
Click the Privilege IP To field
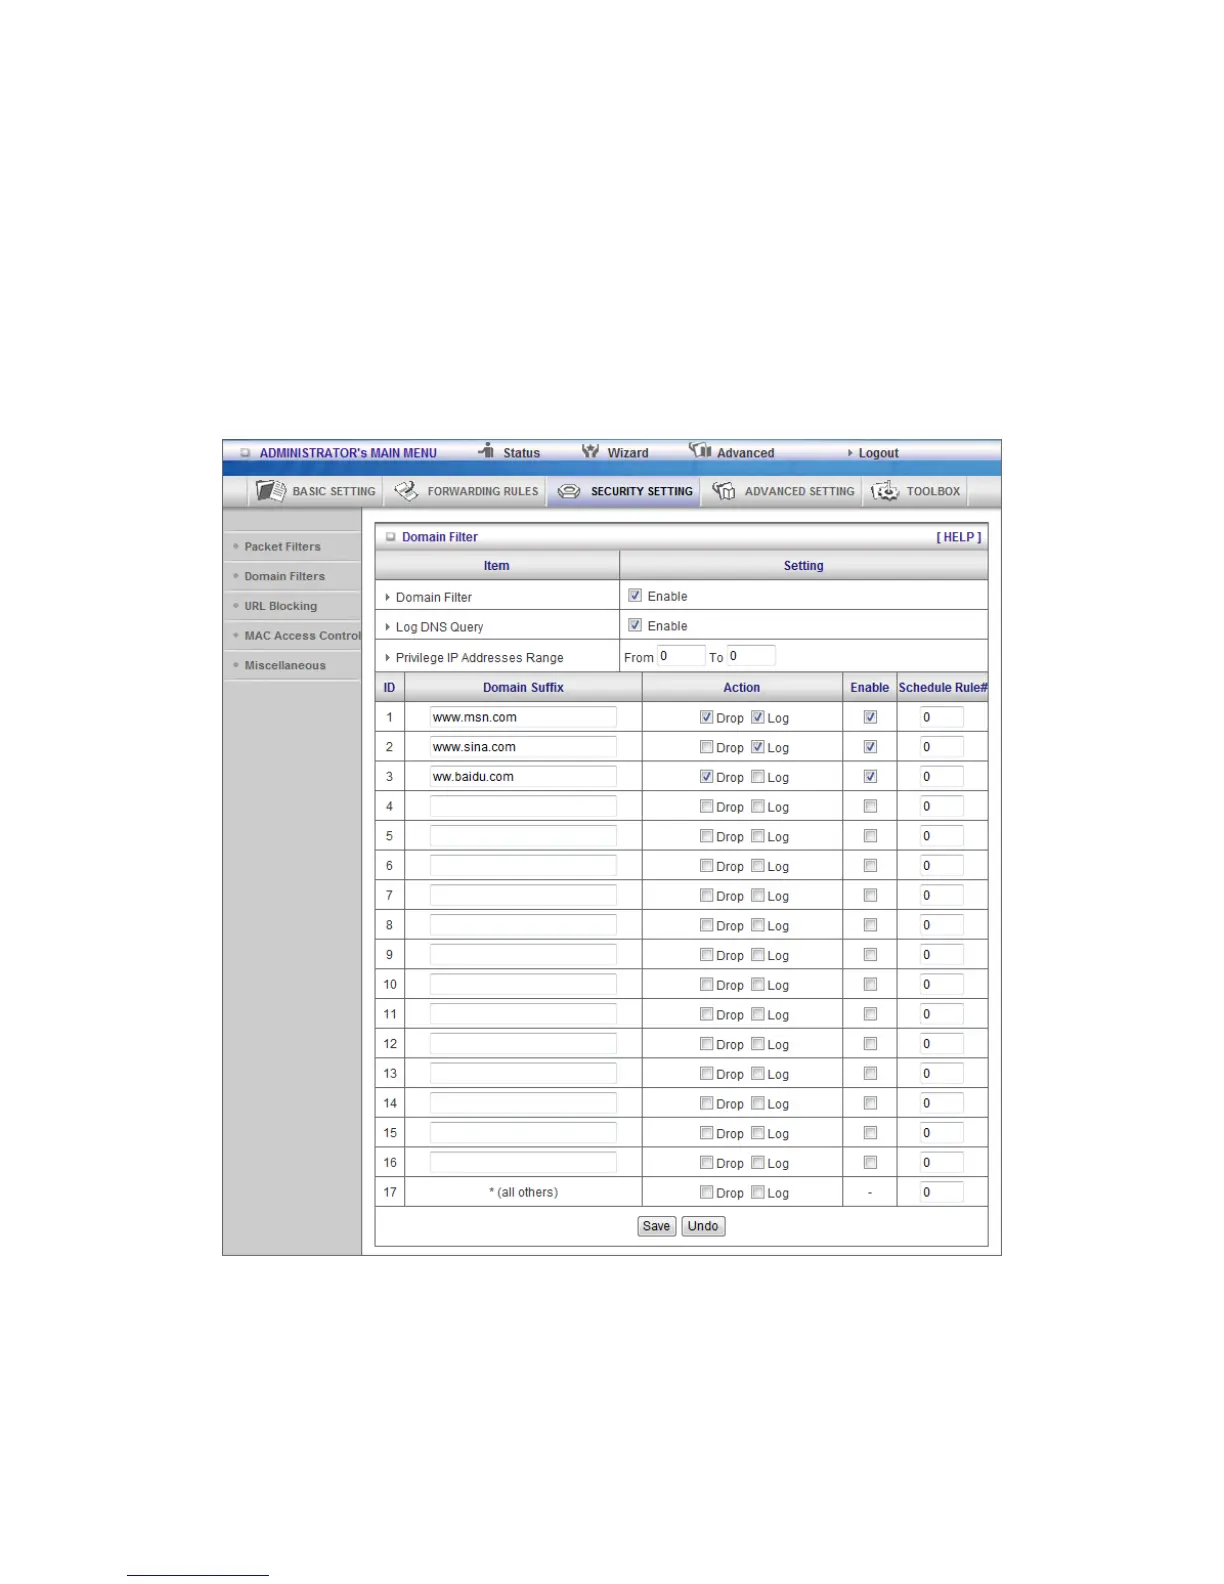[750, 656]
